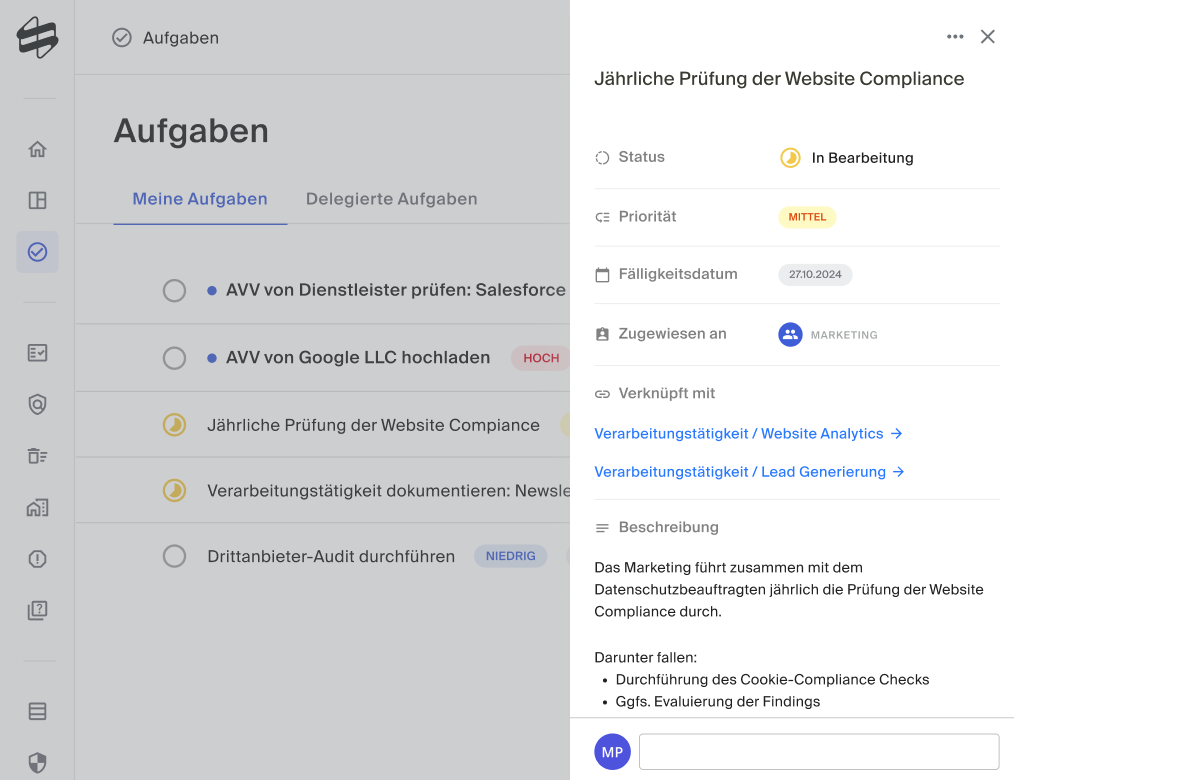Open Verarbeitungstätigkeit / Website Analytics link
The image size is (1200, 780).
click(748, 434)
